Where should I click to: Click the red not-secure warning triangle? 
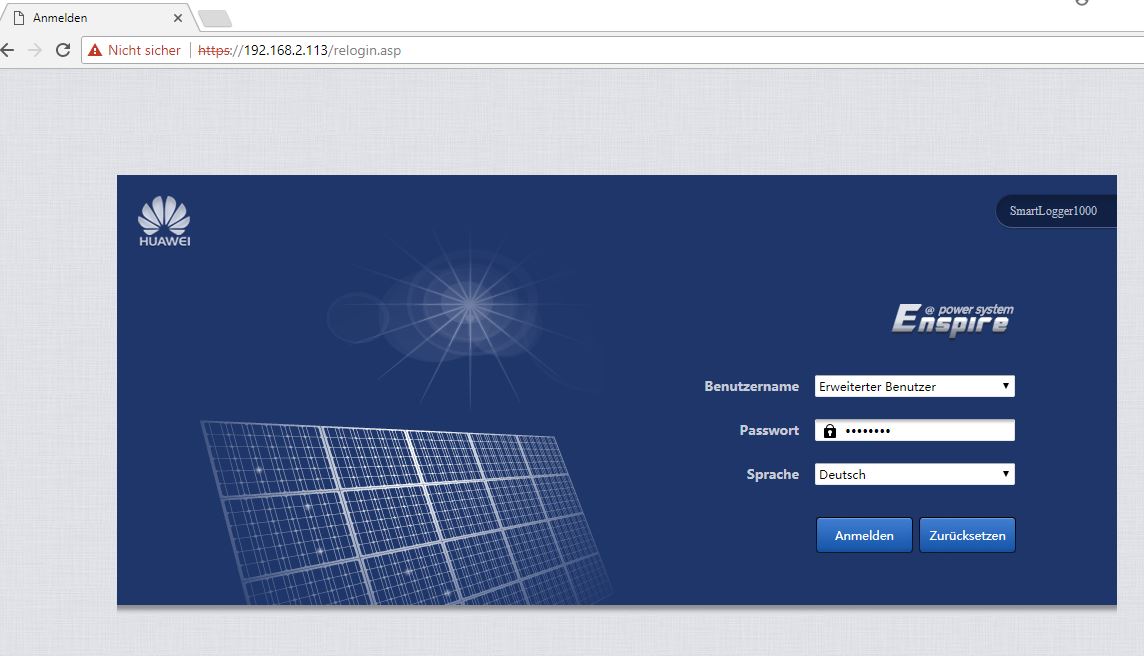(x=95, y=50)
